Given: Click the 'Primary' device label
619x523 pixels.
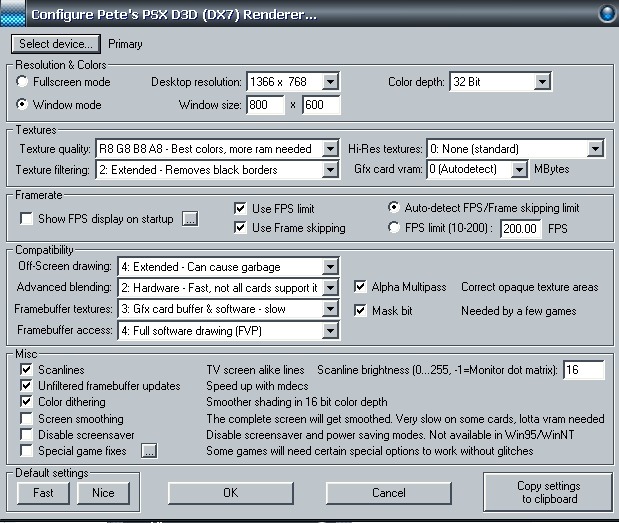Looking at the screenshot, I should tap(125, 44).
